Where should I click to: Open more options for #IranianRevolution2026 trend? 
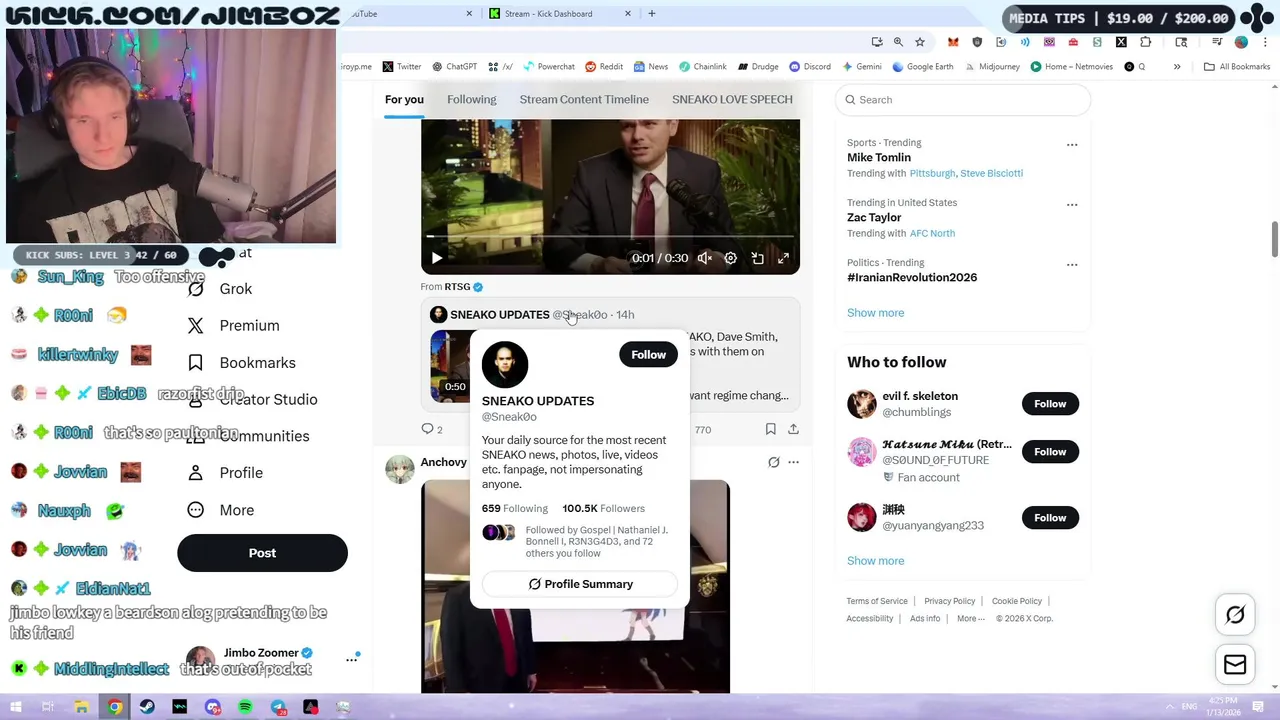(x=1072, y=265)
